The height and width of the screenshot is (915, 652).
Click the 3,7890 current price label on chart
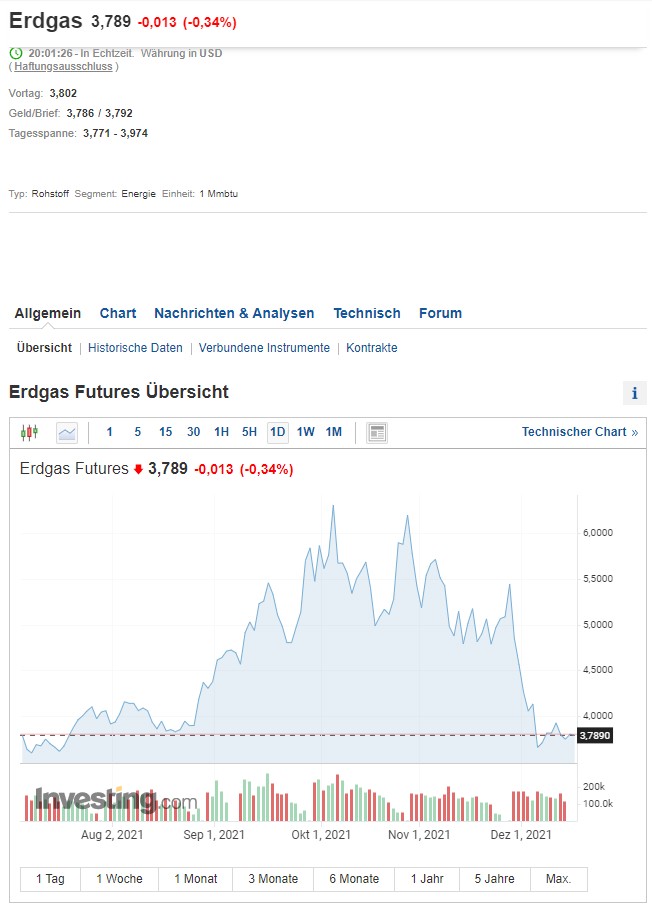coord(595,735)
